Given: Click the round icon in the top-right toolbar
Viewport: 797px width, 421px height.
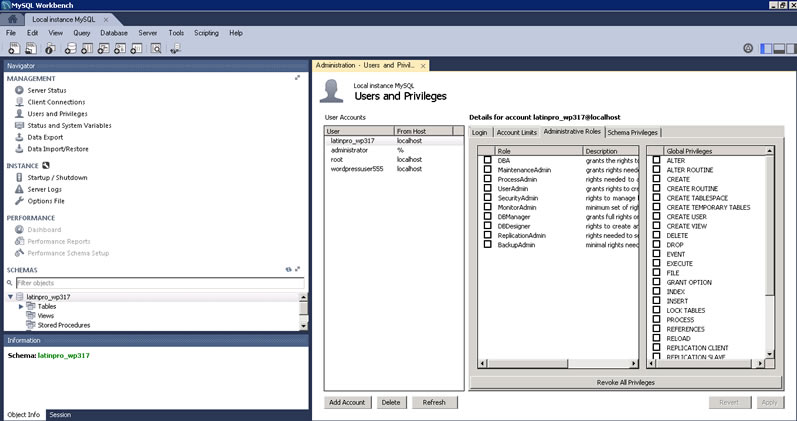Looking at the screenshot, I should point(748,48).
